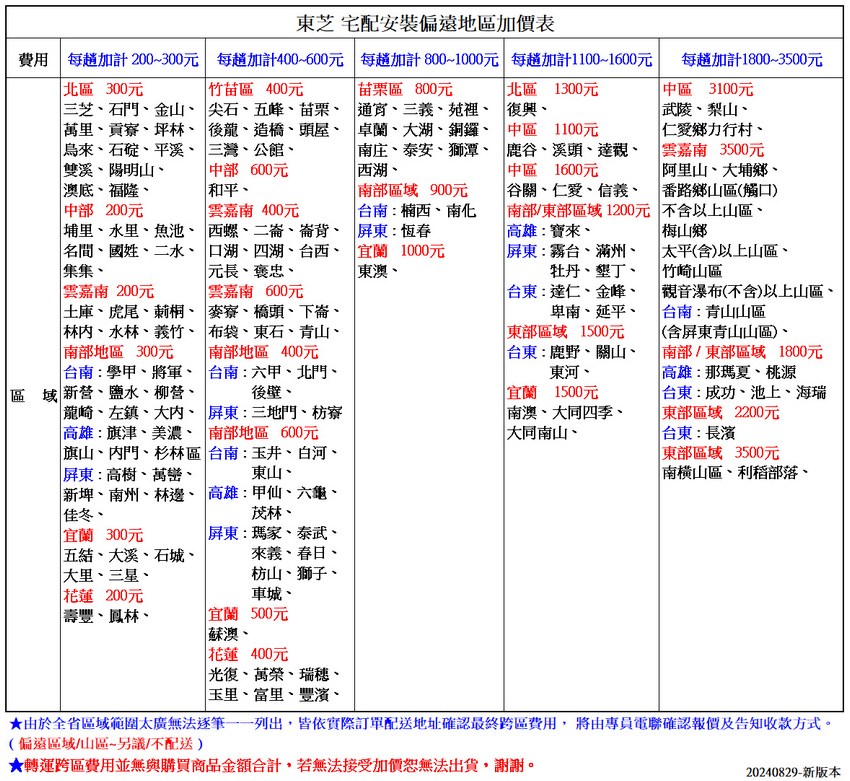Click column header 每趟加計1100~1600元
Viewport: 850px width, 781px height.
pyautogui.click(x=582, y=59)
